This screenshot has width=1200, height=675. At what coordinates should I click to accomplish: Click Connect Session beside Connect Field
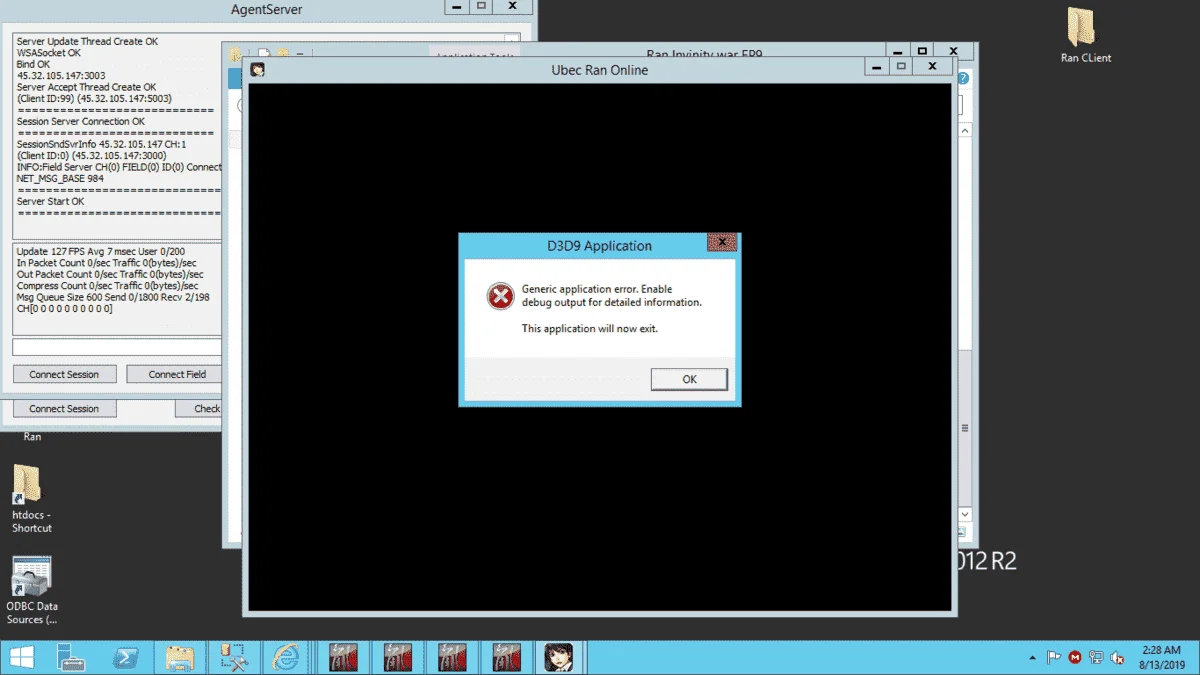64,374
